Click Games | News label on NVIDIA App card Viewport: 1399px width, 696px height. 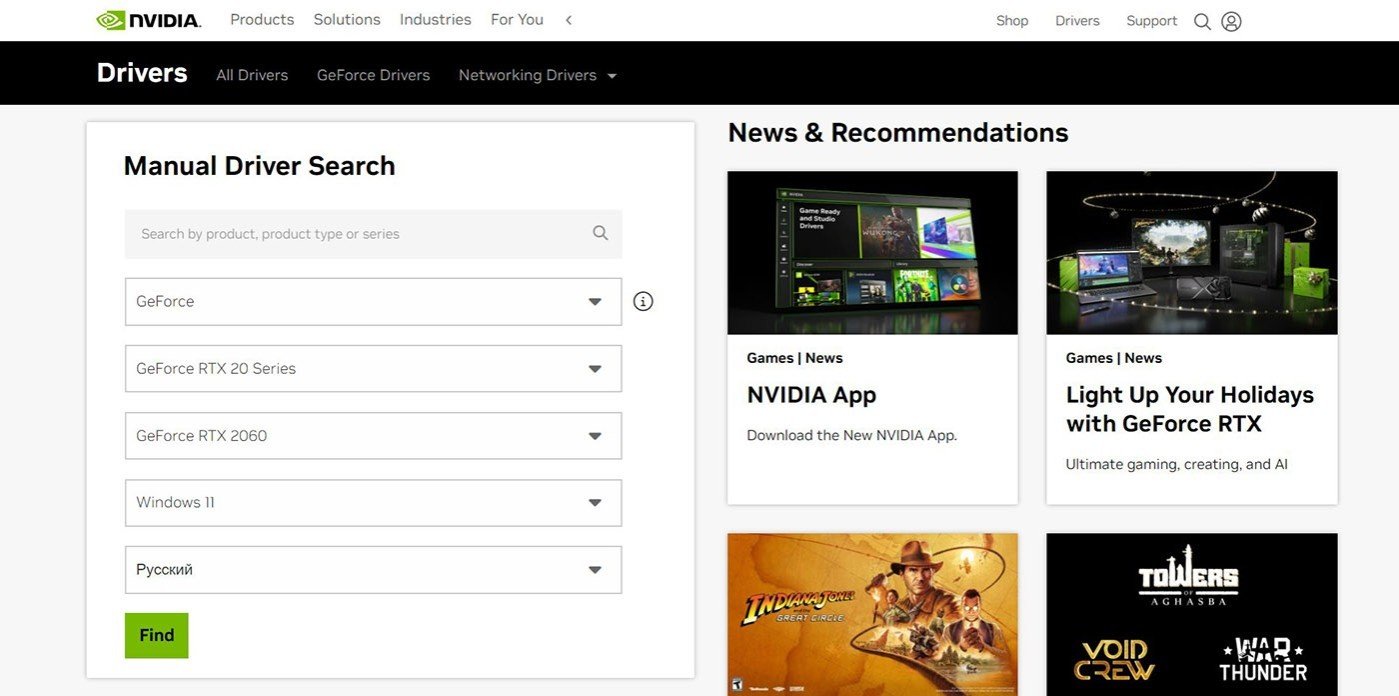pos(795,358)
